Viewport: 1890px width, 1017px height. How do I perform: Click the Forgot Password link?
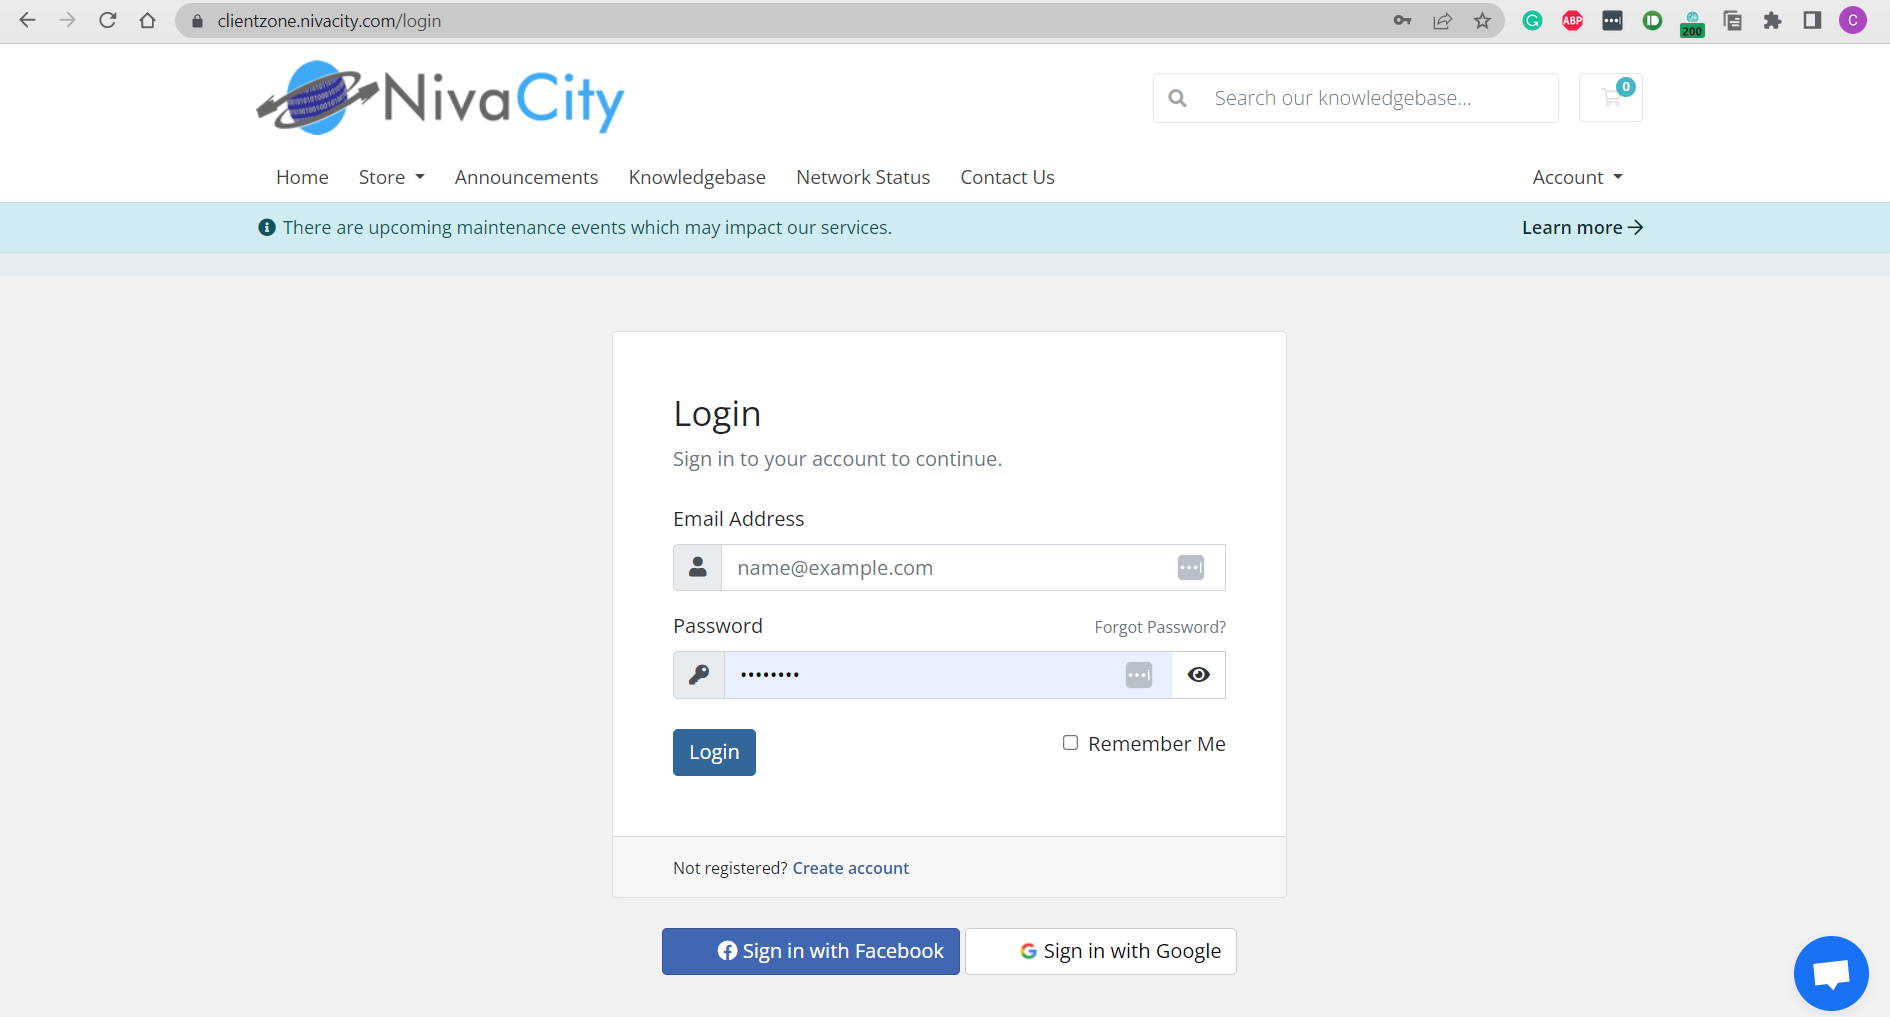(x=1159, y=627)
